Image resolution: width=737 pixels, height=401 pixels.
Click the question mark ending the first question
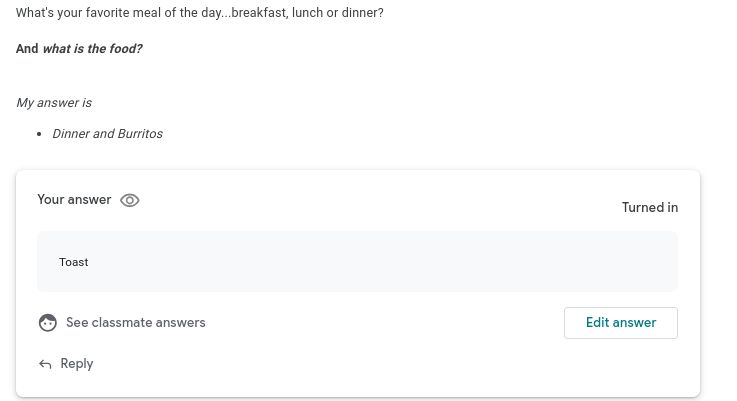380,14
